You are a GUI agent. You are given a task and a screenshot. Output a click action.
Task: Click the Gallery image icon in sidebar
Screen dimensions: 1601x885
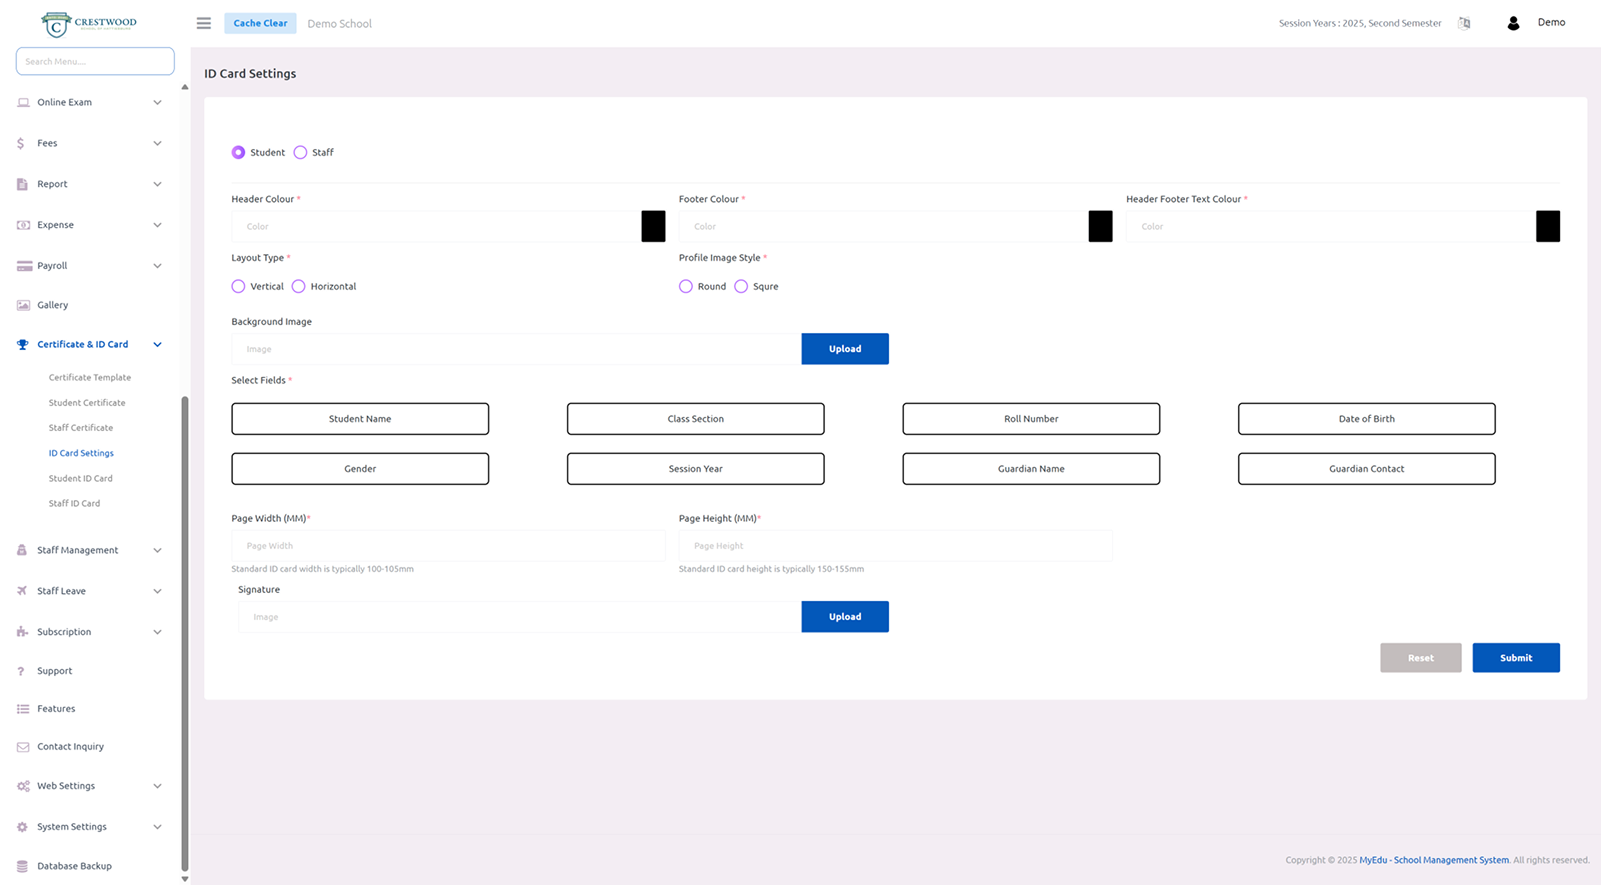click(x=23, y=305)
